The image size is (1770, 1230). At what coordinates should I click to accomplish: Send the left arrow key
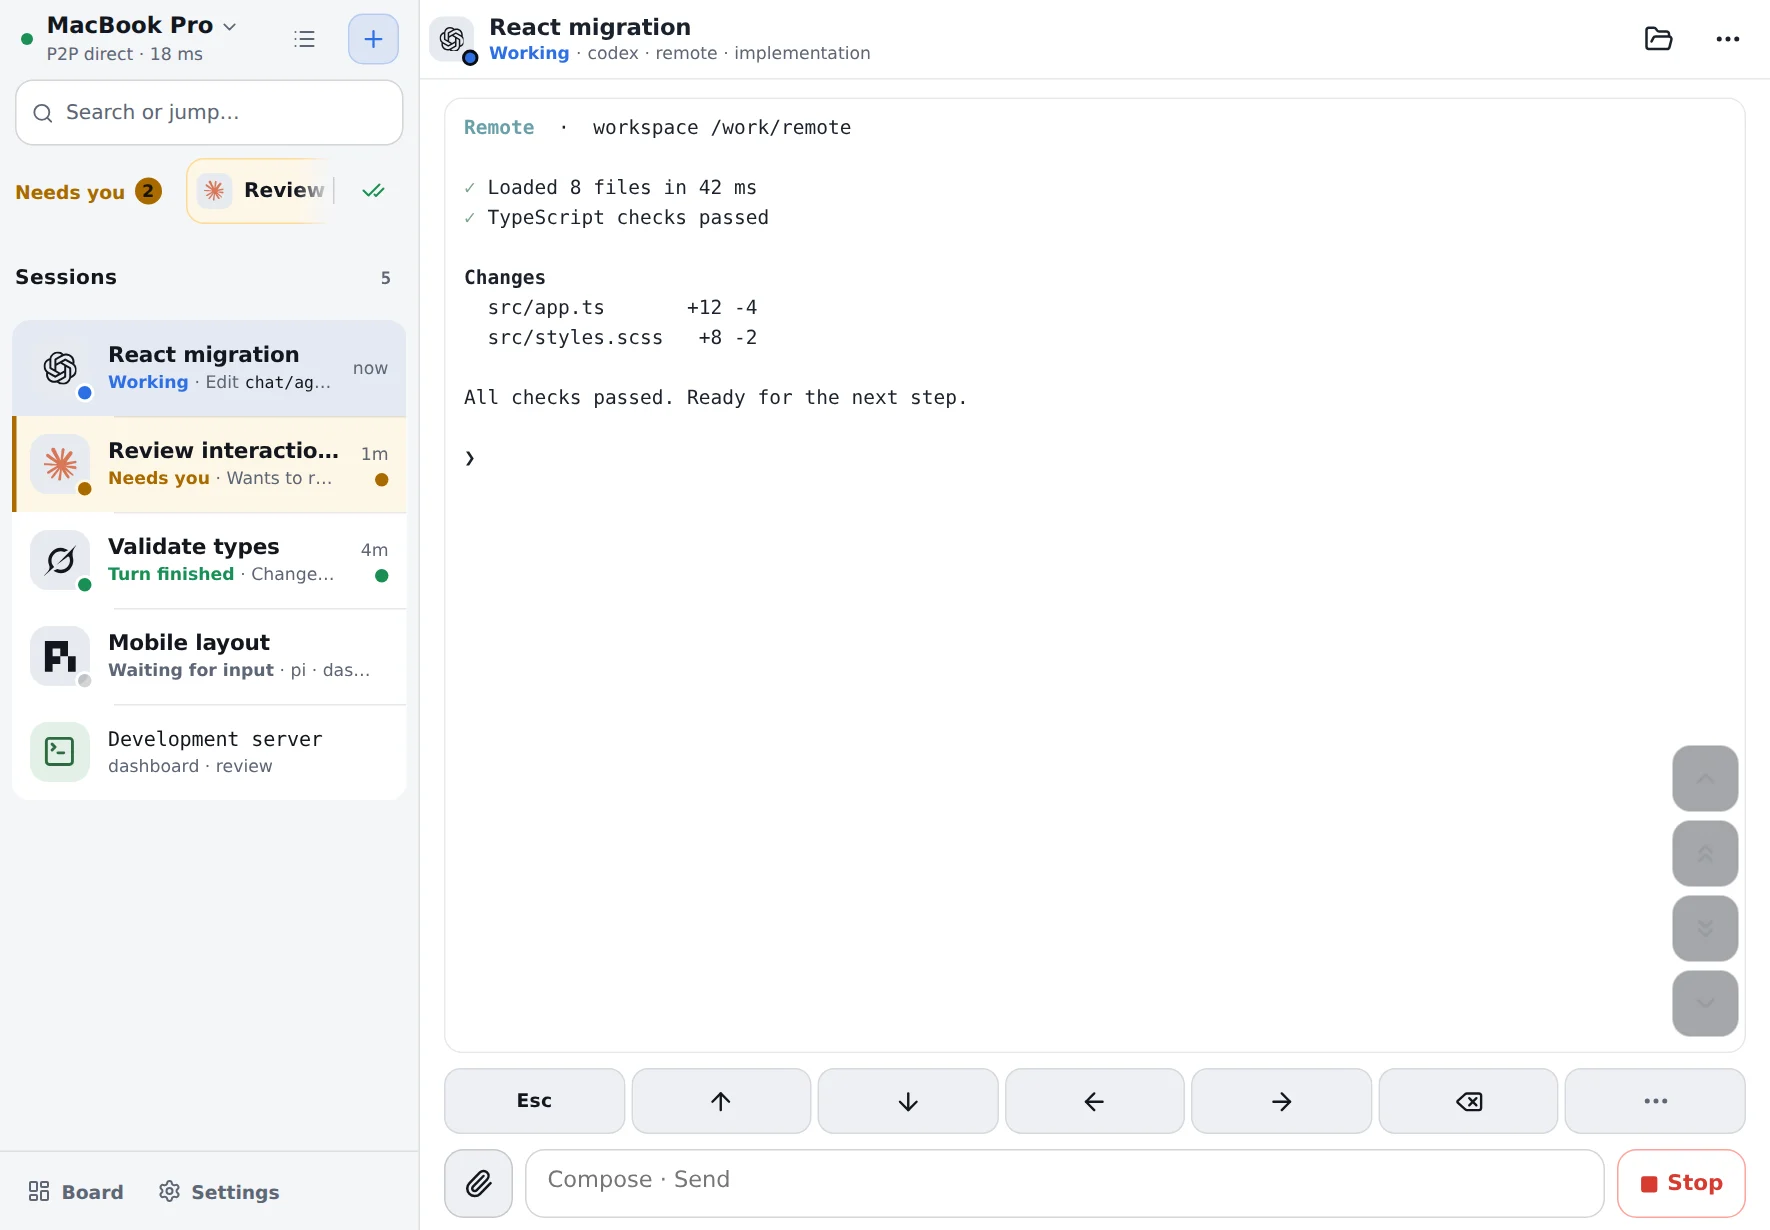click(x=1094, y=1101)
